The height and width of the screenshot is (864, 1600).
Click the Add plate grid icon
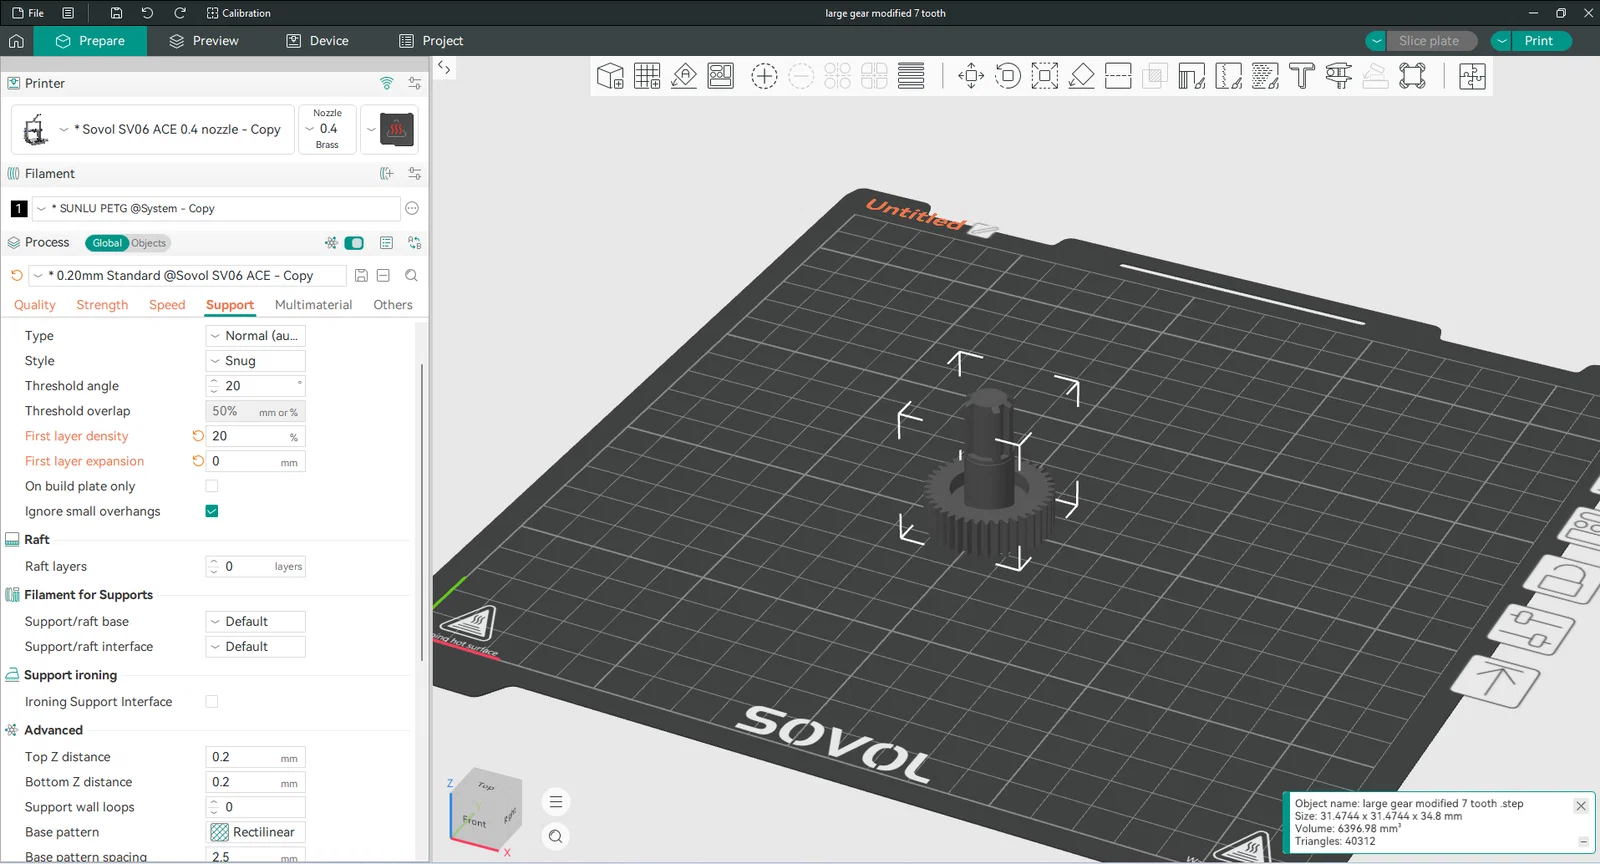click(x=647, y=76)
